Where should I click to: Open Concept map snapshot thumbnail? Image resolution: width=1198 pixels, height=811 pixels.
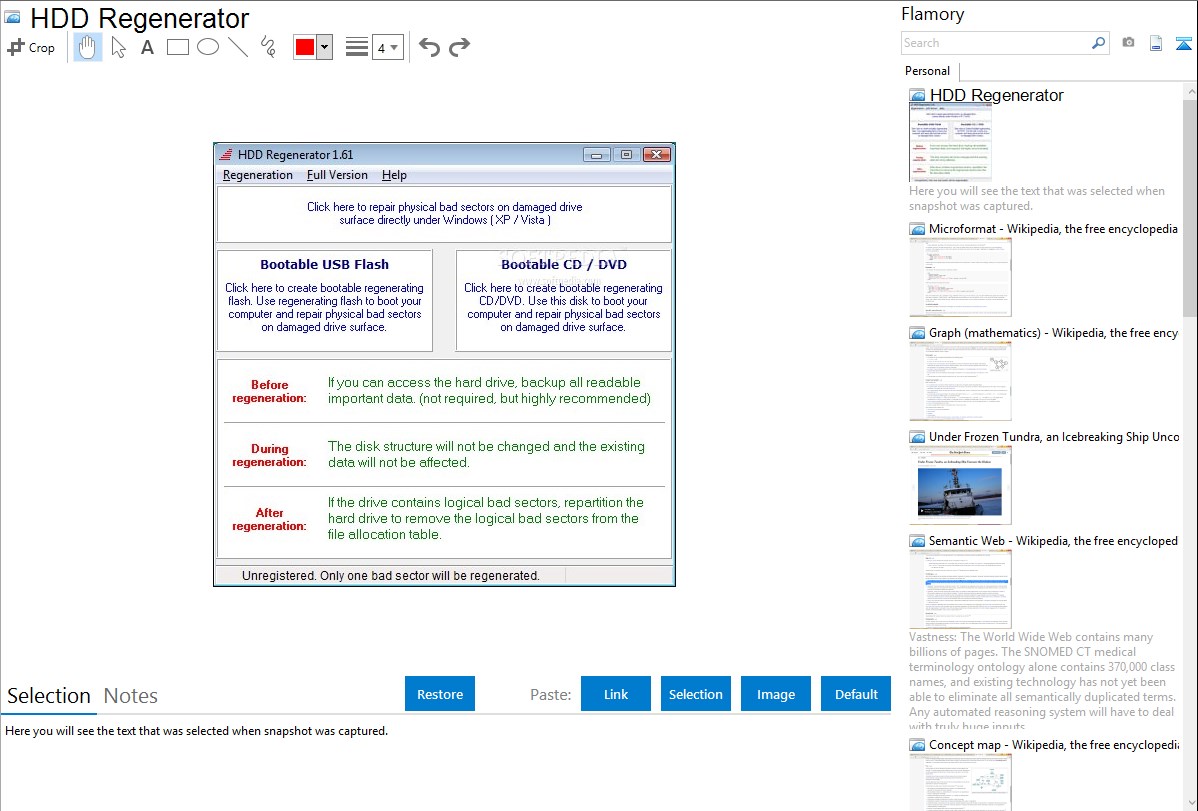pyautogui.click(x=960, y=782)
